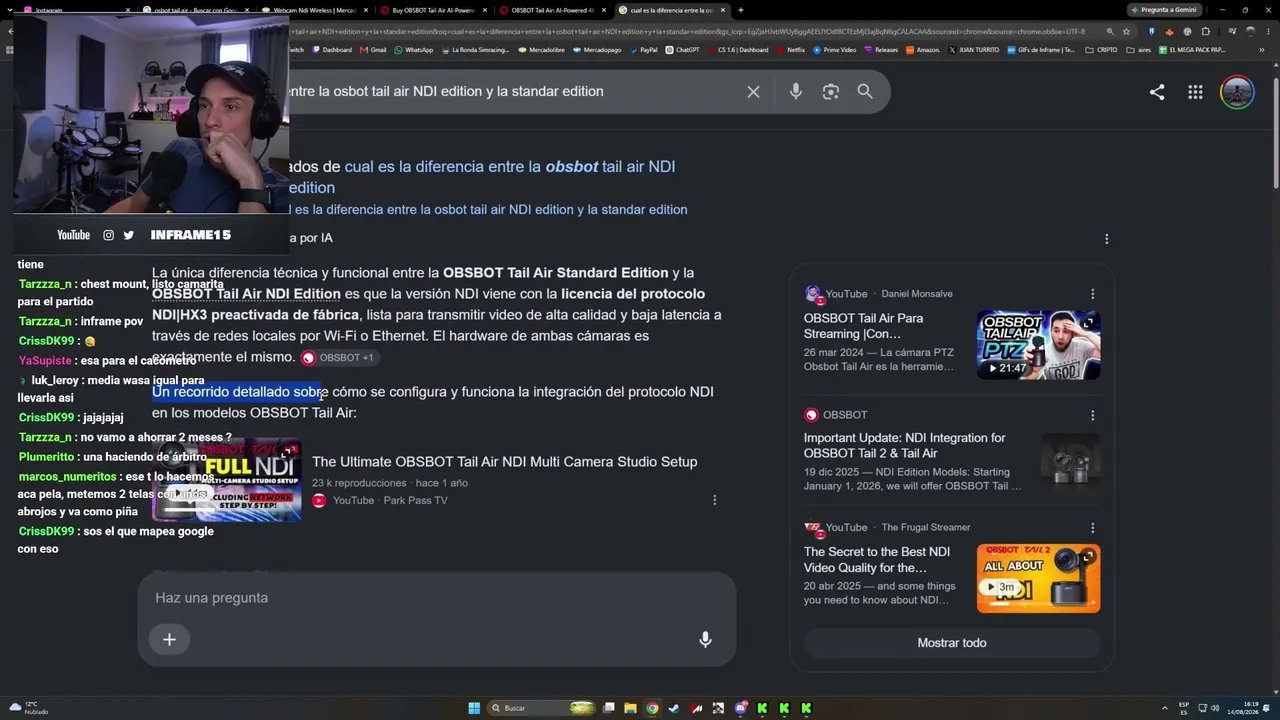The width and height of the screenshot is (1280, 720).
Task: Add an attachment with the plus button
Action: click(169, 640)
